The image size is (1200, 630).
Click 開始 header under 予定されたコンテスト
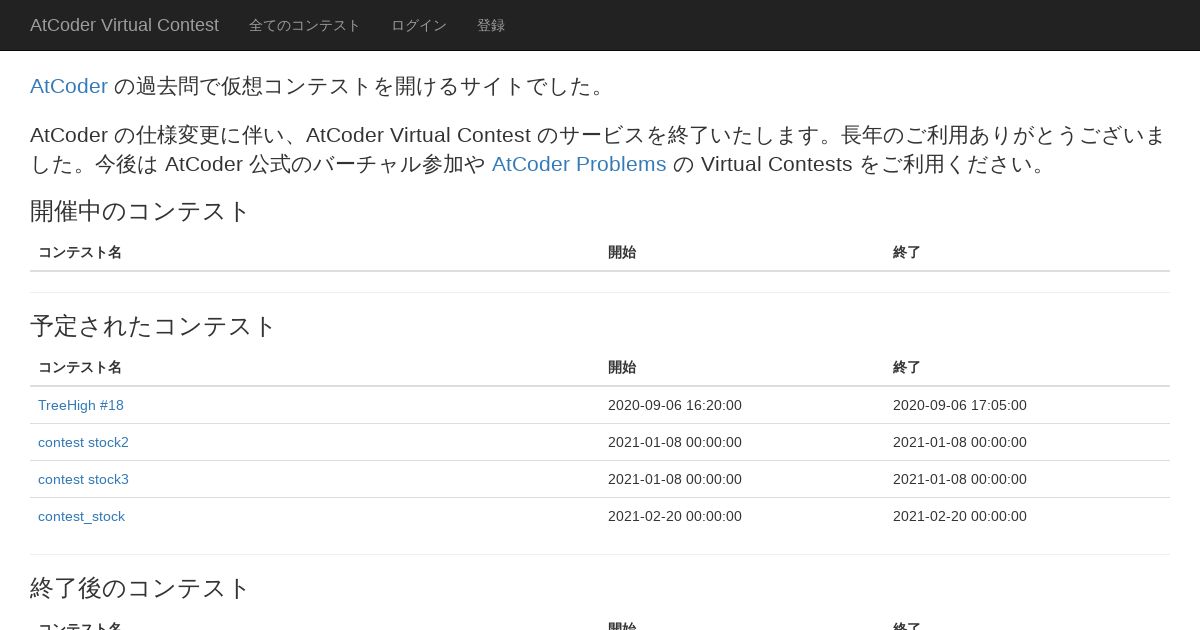622,367
